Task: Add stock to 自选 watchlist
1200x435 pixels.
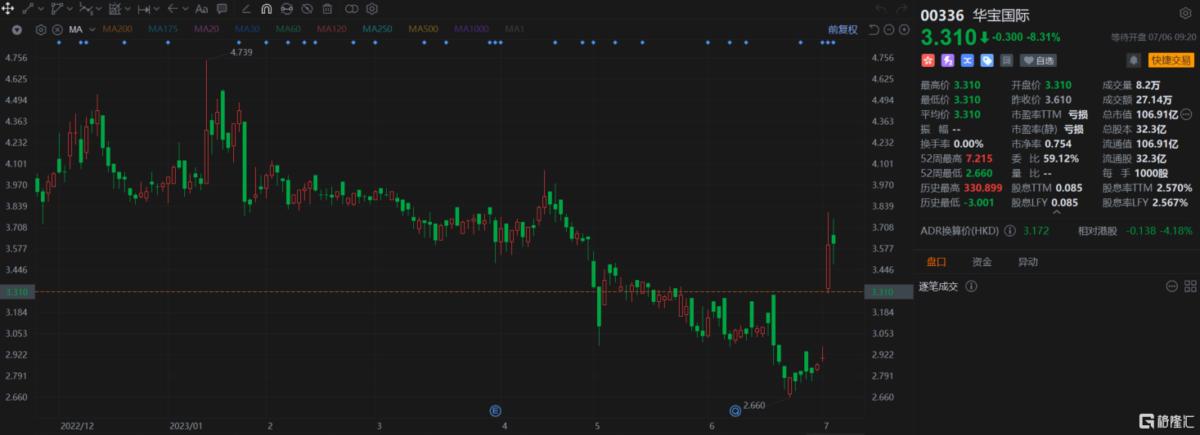Action: coord(1038,60)
